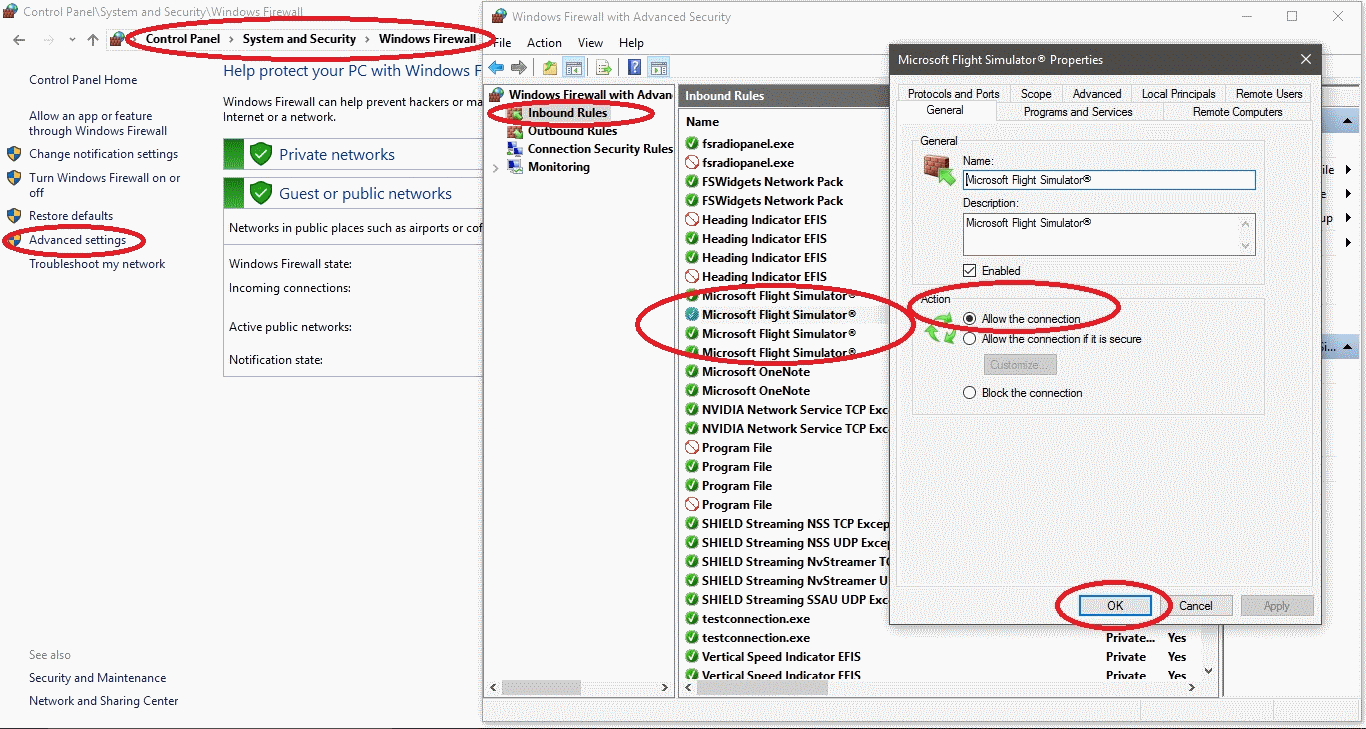Click gray forward arrow in Firewall console toolbar
This screenshot has height=729, width=1366.
tap(519, 68)
